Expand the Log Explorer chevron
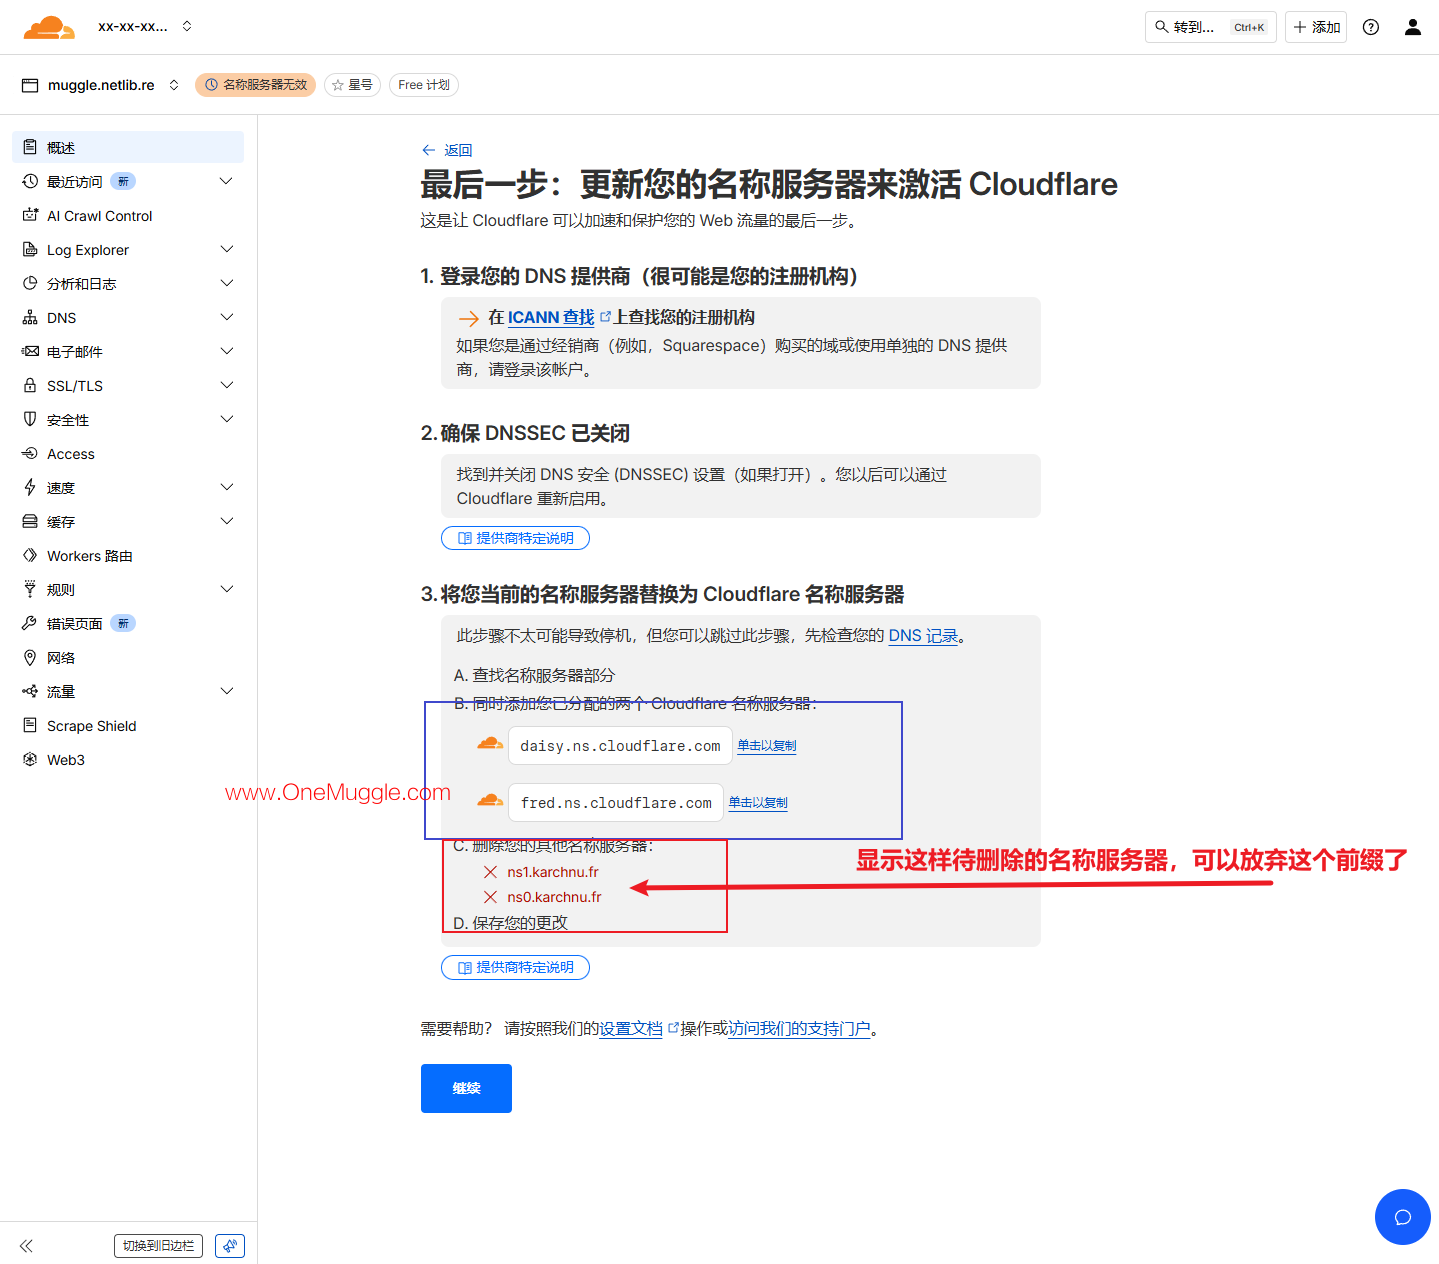The width and height of the screenshot is (1439, 1264). click(x=226, y=249)
